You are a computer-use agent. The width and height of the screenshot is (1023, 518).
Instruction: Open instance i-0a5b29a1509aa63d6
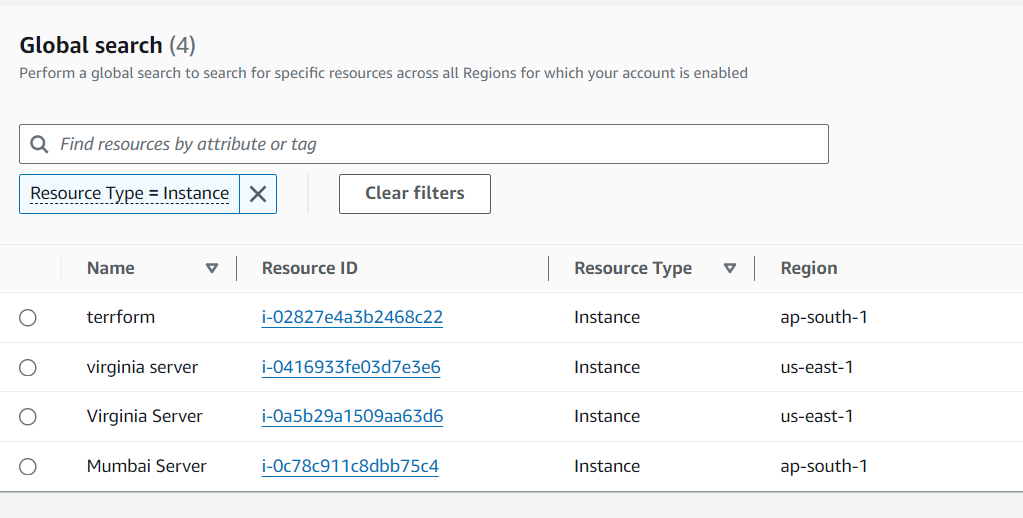tap(352, 416)
